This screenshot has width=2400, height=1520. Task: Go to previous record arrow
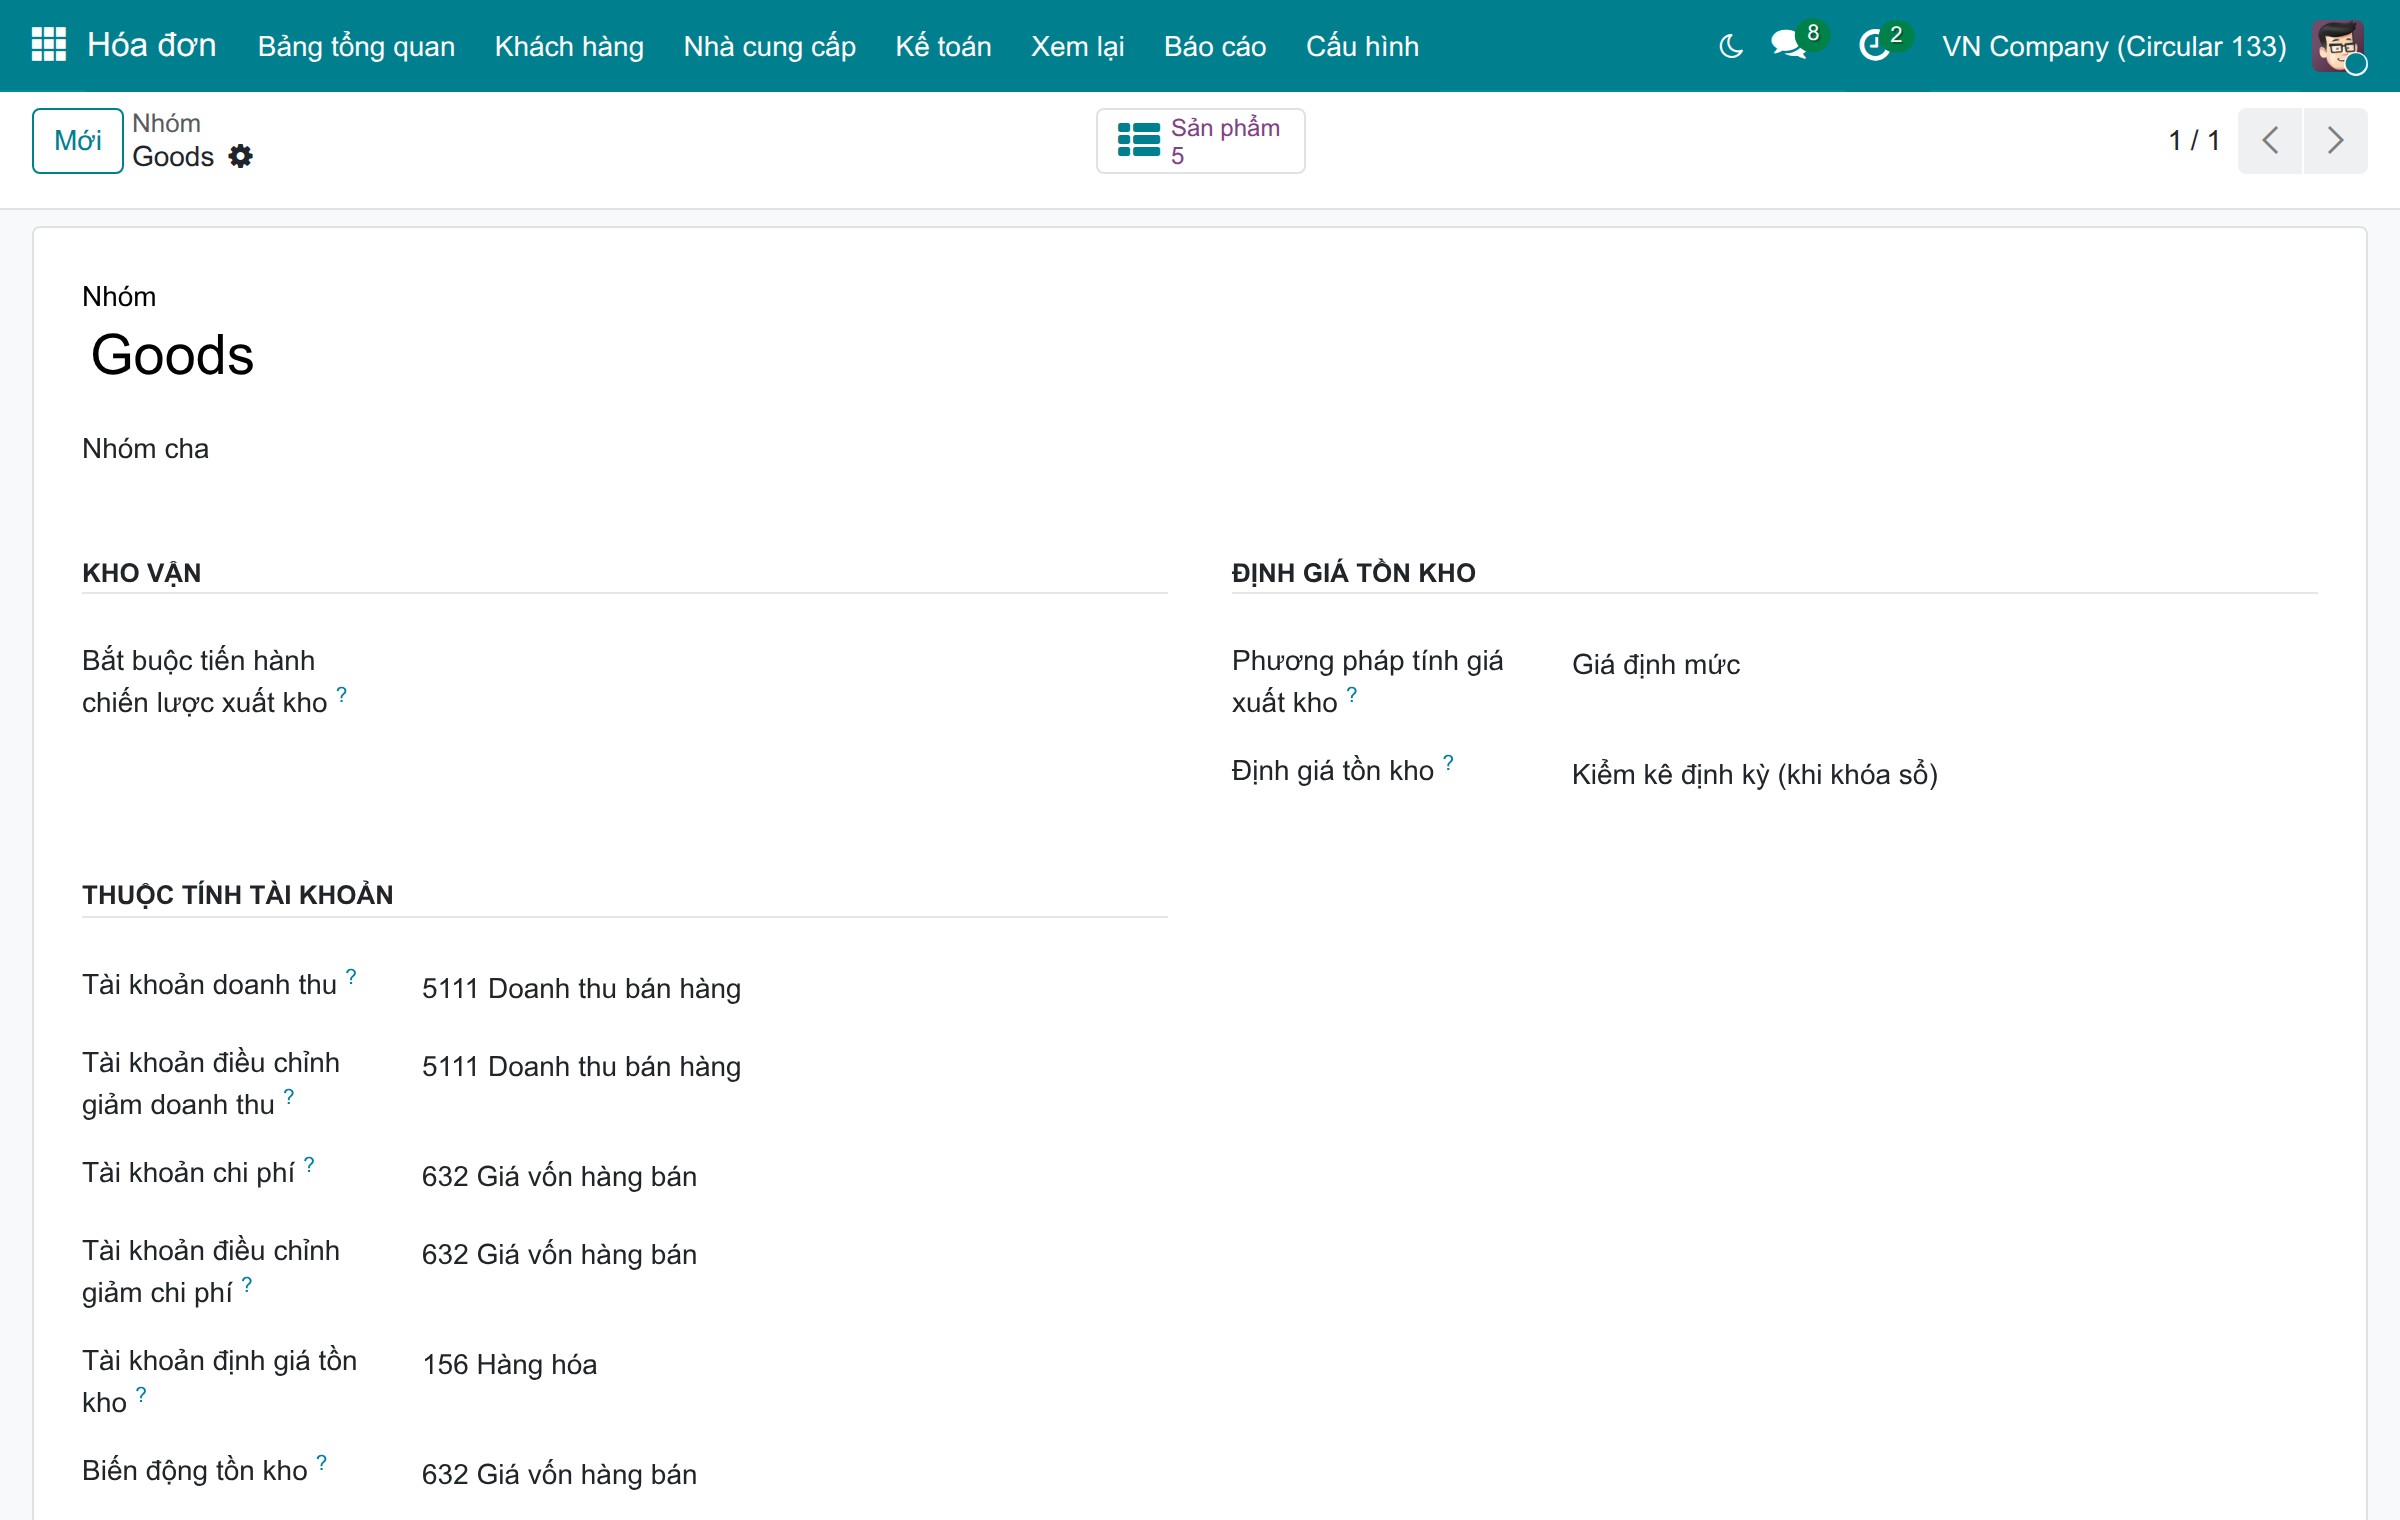pyautogui.click(x=2270, y=140)
